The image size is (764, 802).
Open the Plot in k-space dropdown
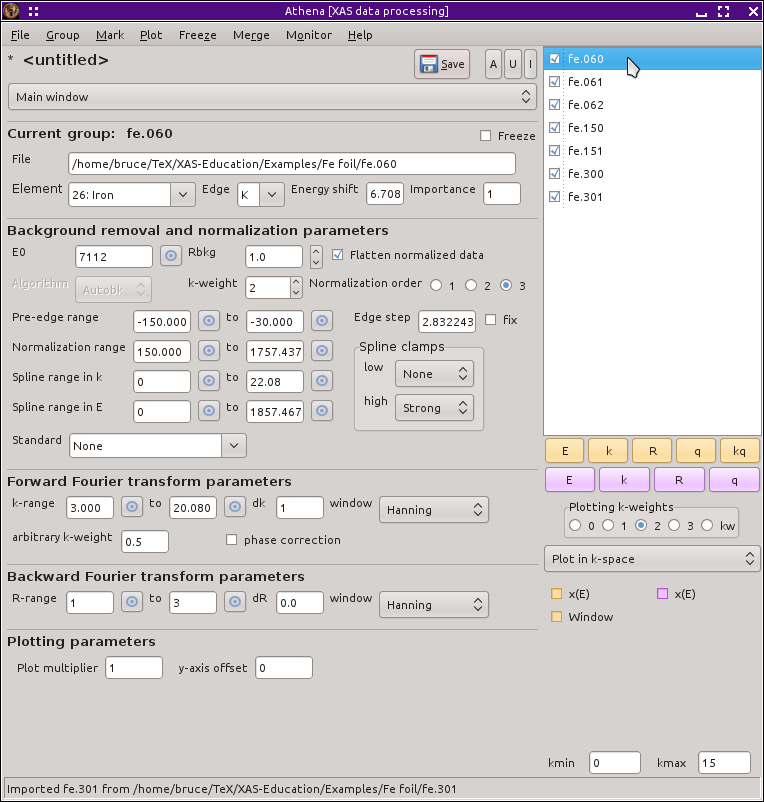point(652,559)
